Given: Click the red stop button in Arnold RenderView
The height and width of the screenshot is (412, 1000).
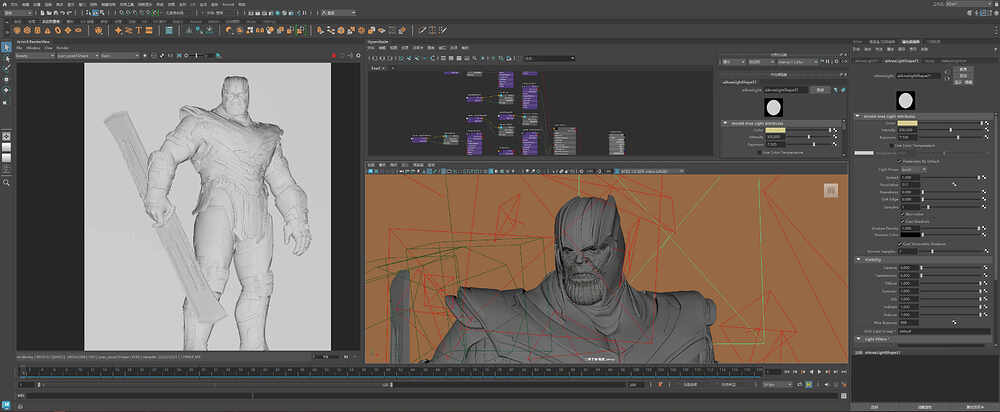Looking at the screenshot, I should 334,55.
